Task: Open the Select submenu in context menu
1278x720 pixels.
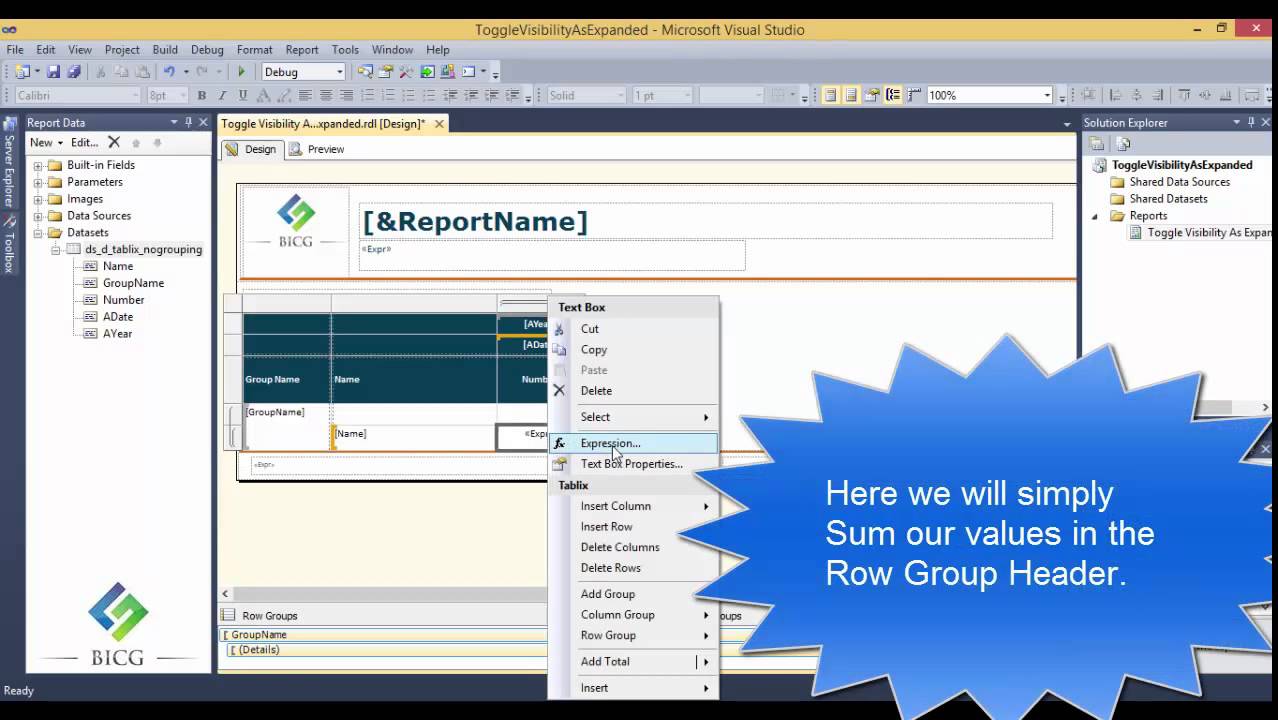Action: point(633,417)
